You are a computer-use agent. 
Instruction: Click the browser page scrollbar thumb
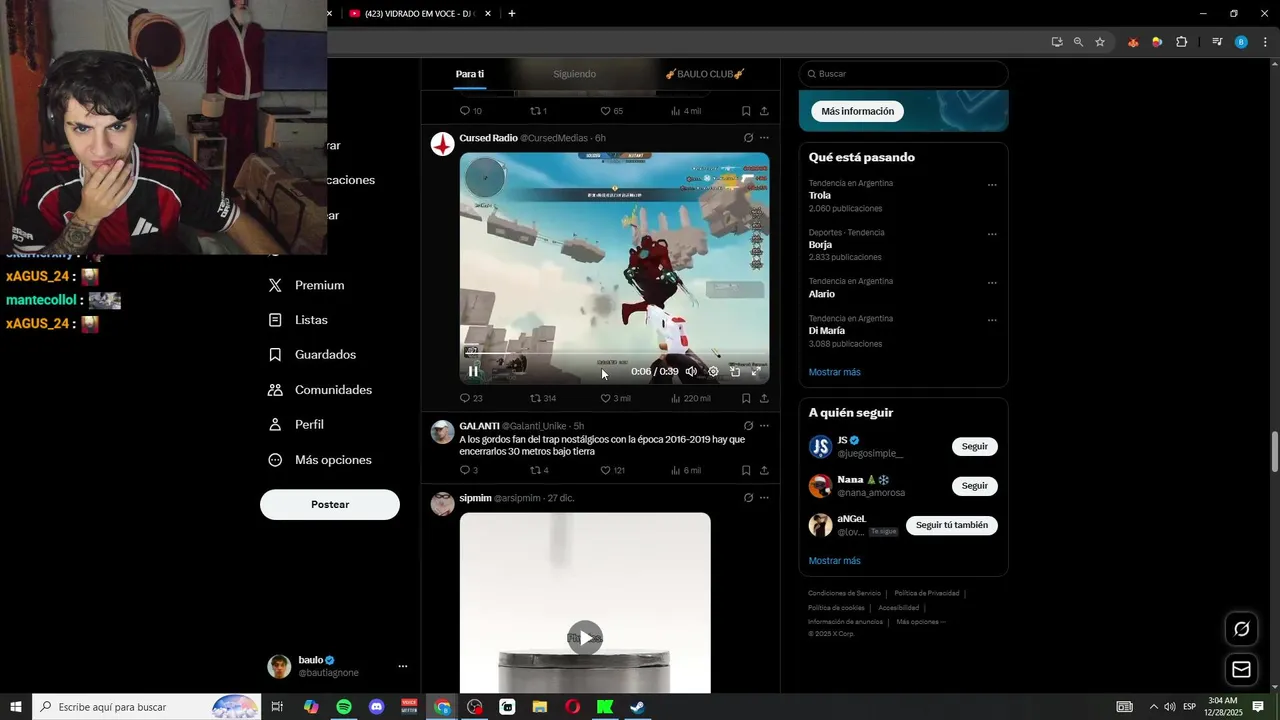coord(1274,453)
